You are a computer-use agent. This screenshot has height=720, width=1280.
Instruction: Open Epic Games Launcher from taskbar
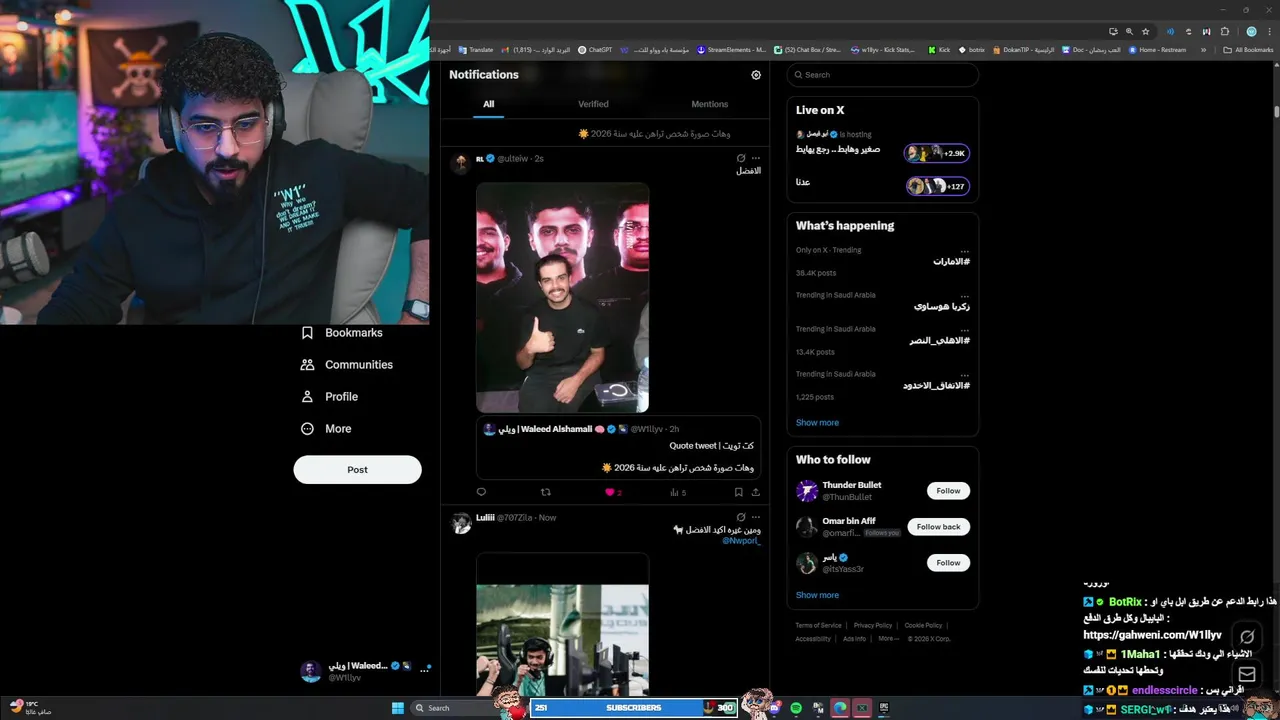884,708
